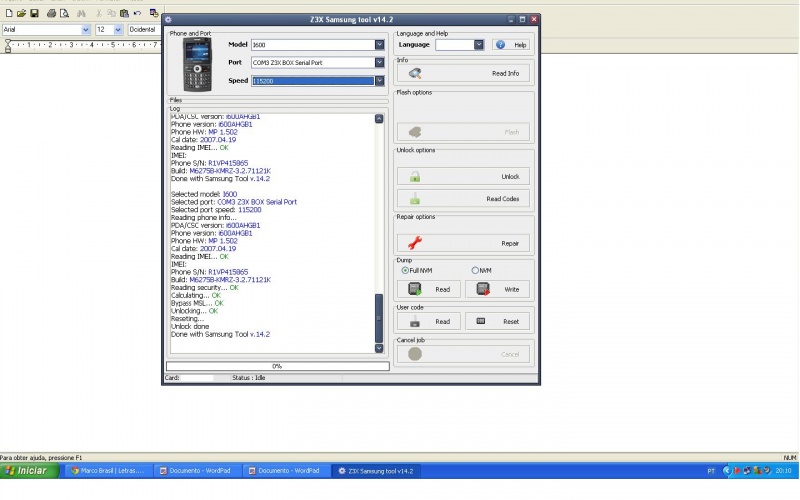Click the red flag tray icon
The width and height of the screenshot is (800, 500).
(x=737, y=470)
